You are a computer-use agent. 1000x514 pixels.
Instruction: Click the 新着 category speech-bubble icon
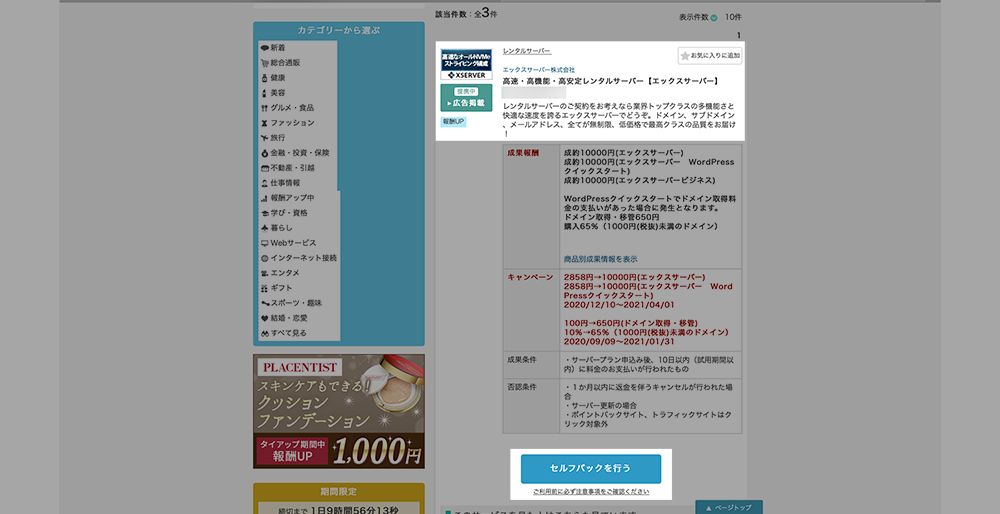265,48
